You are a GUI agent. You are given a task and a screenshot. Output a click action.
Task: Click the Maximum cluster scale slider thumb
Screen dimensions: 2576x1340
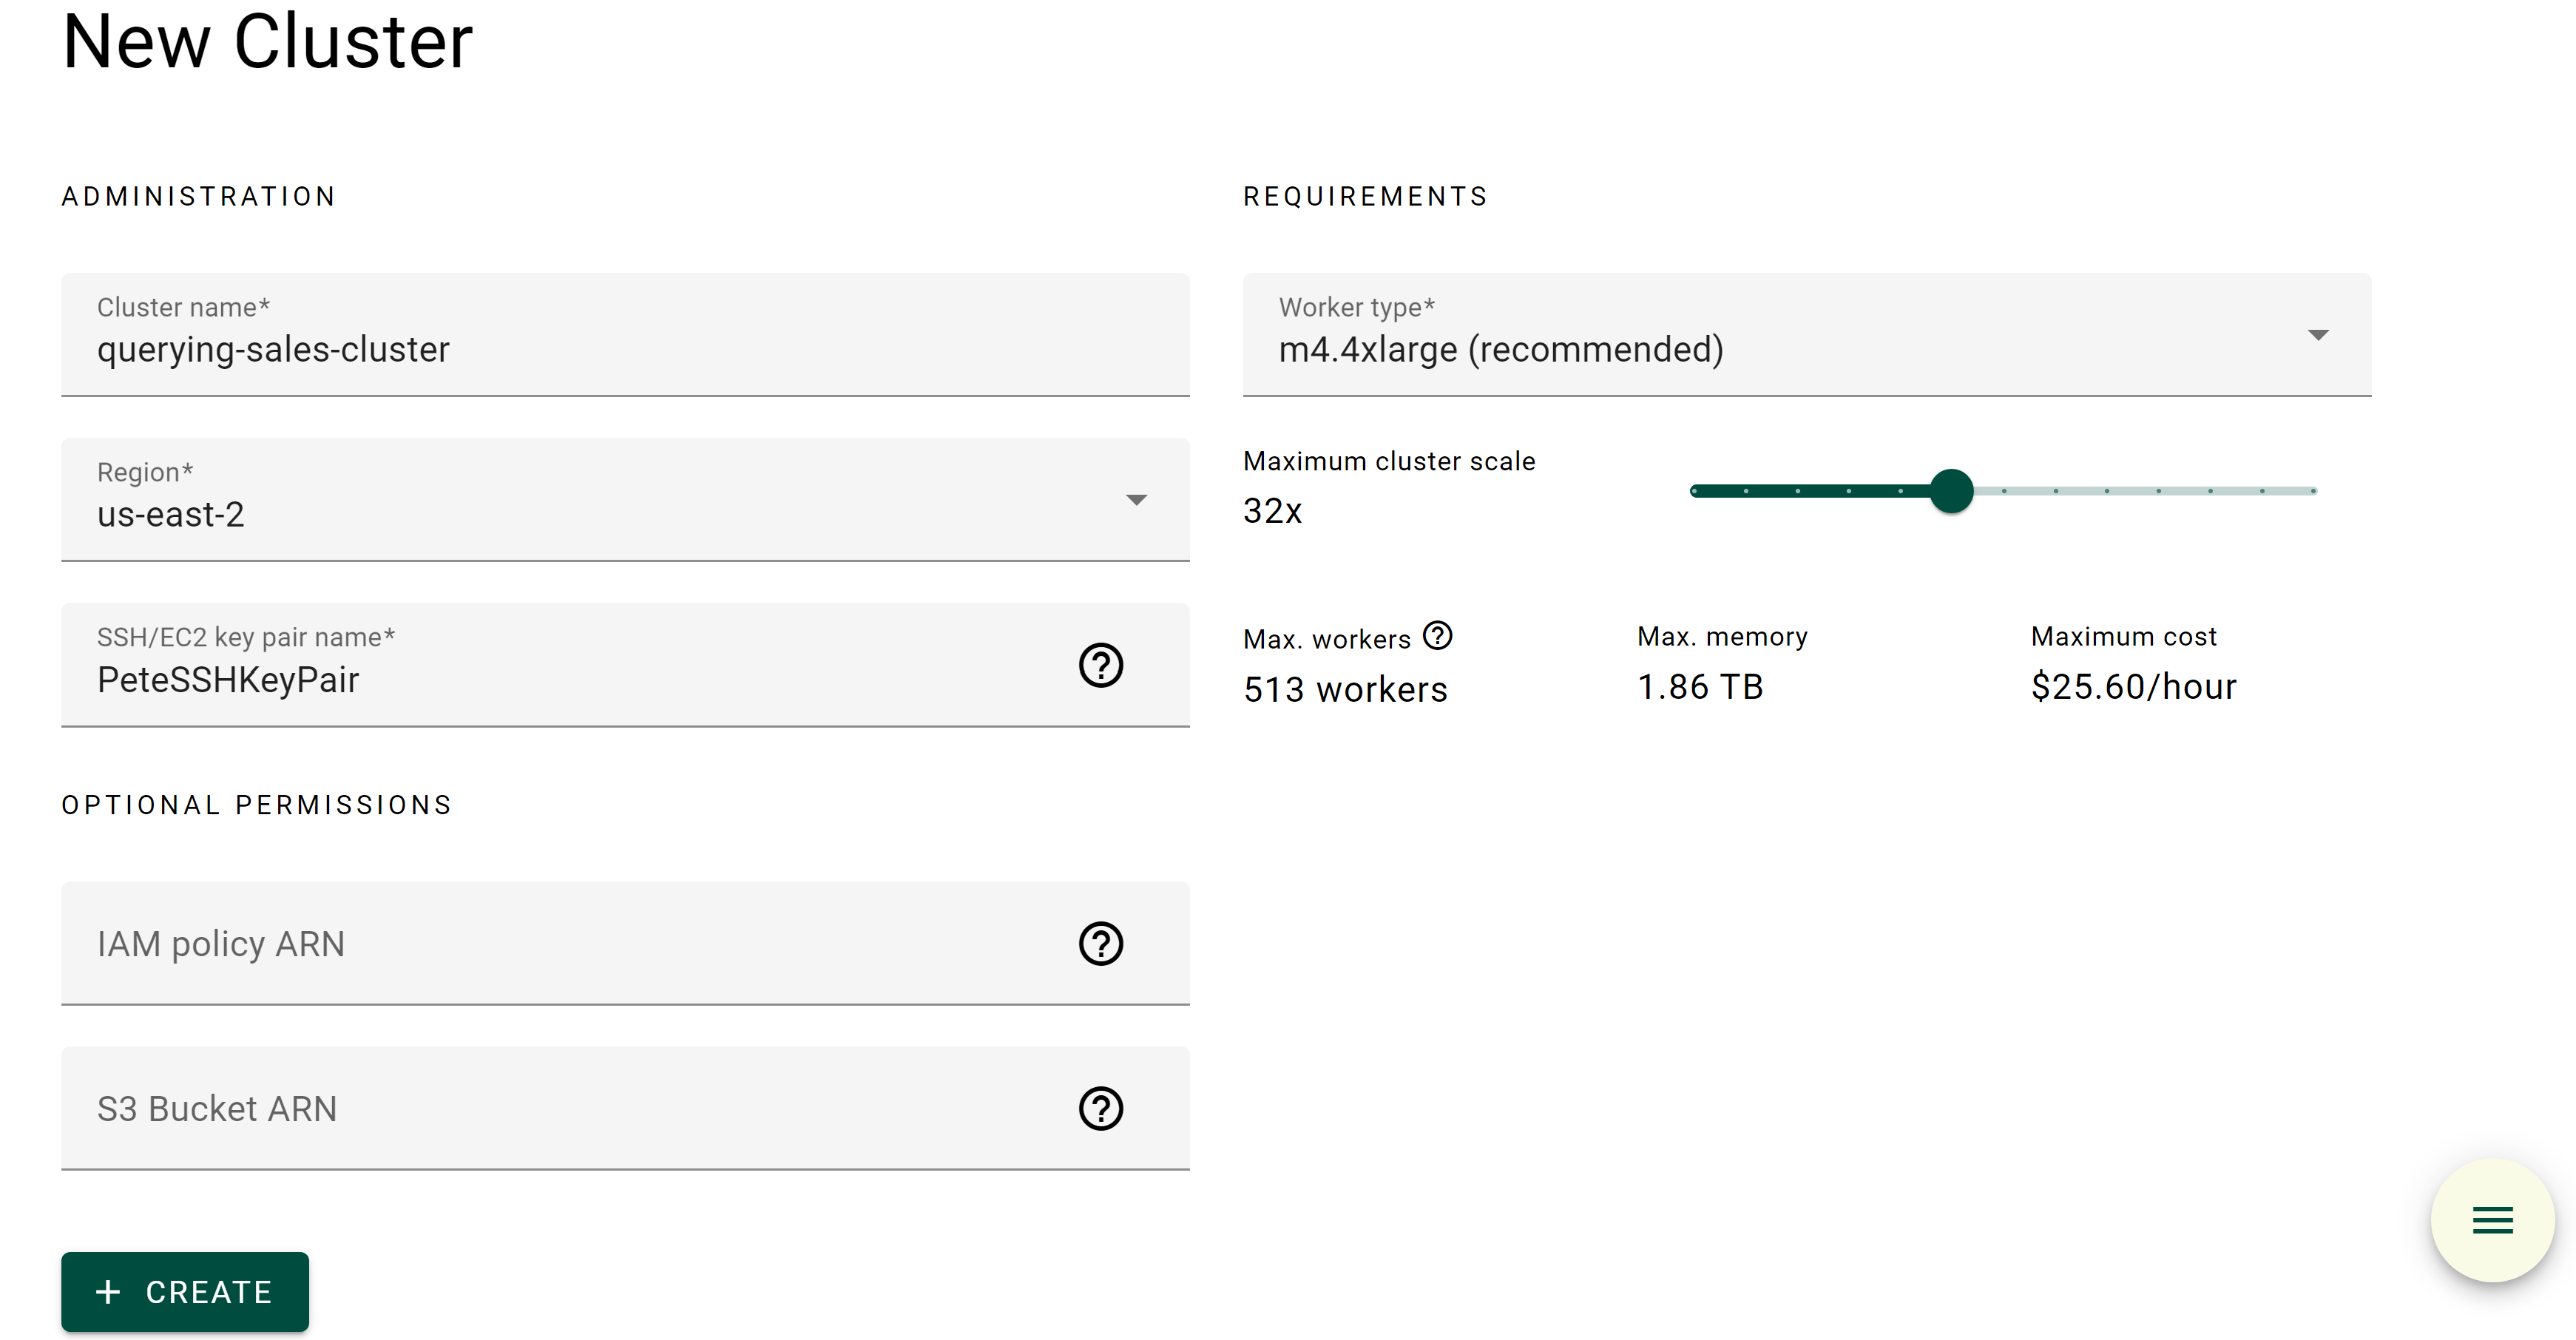click(x=1951, y=491)
